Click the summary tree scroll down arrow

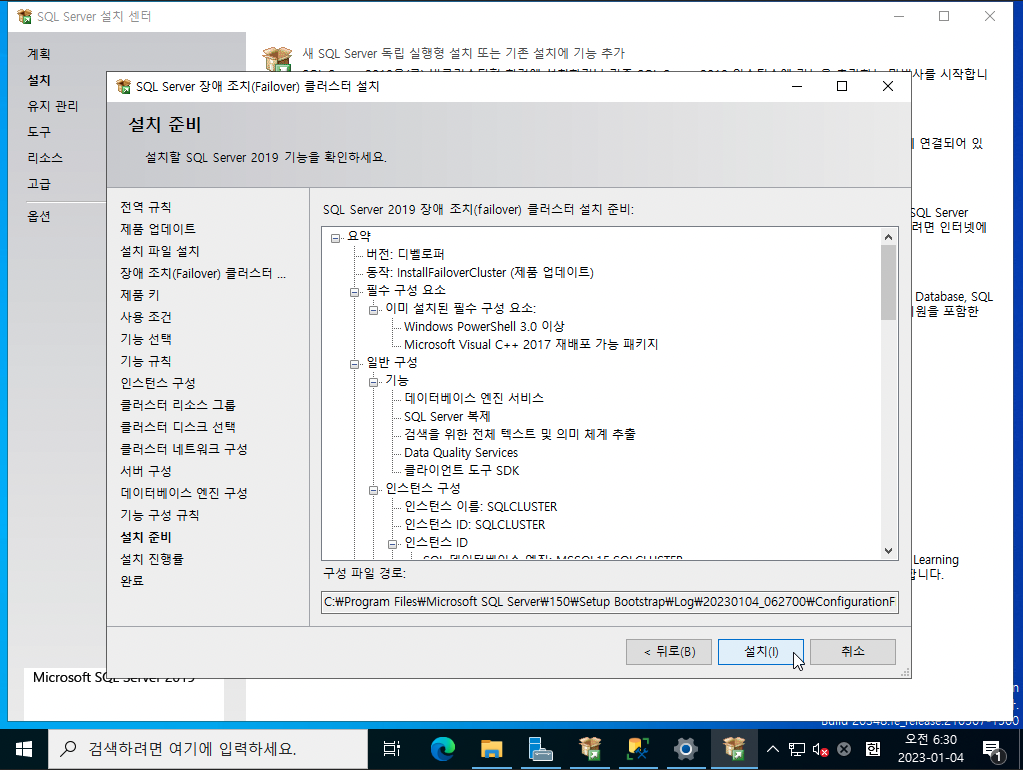click(888, 551)
